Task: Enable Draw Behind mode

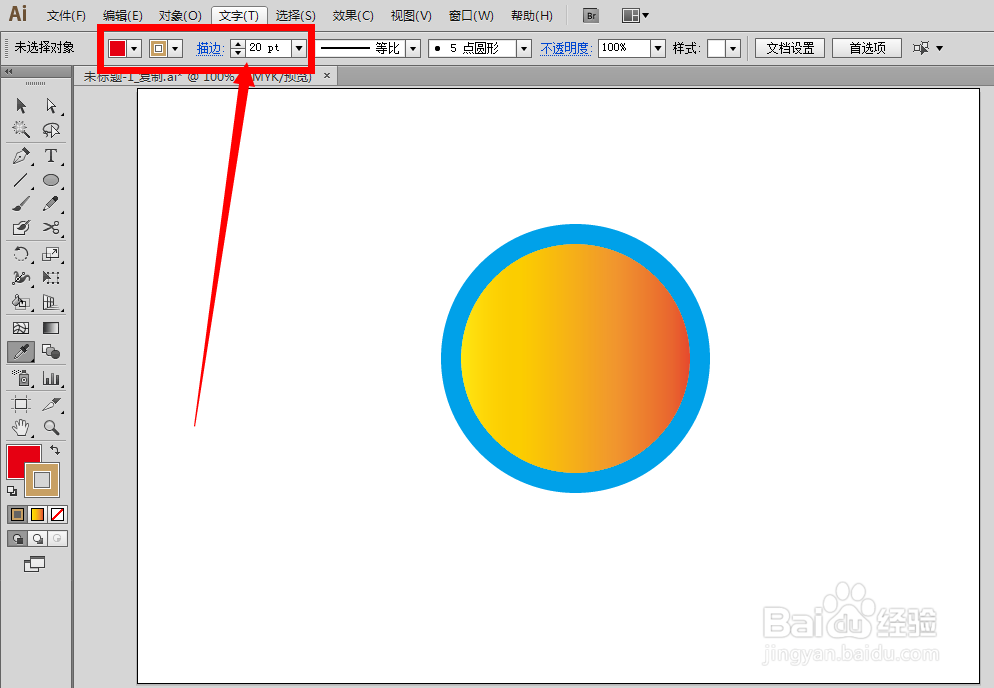Action: 37,538
